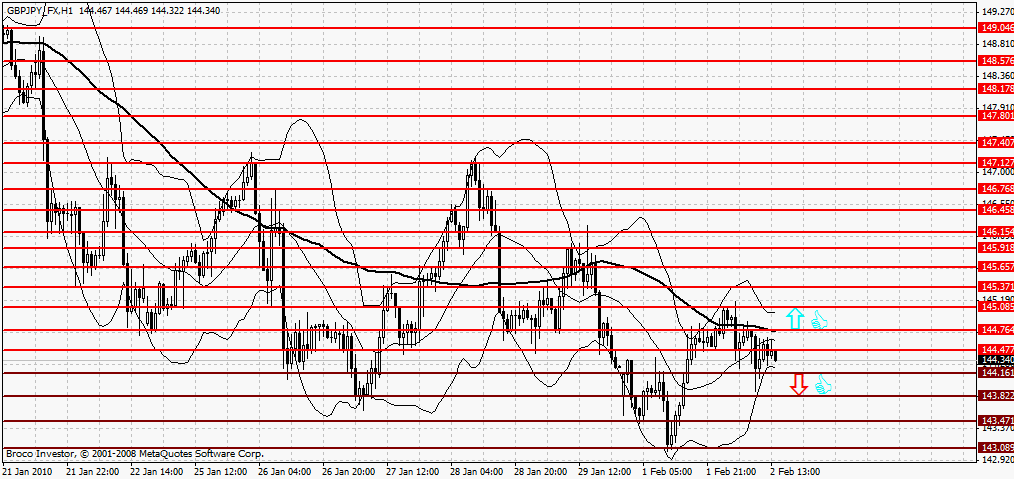Click the 2 Feb 13:00 time axis label
The image size is (1014, 479).
tap(795, 472)
